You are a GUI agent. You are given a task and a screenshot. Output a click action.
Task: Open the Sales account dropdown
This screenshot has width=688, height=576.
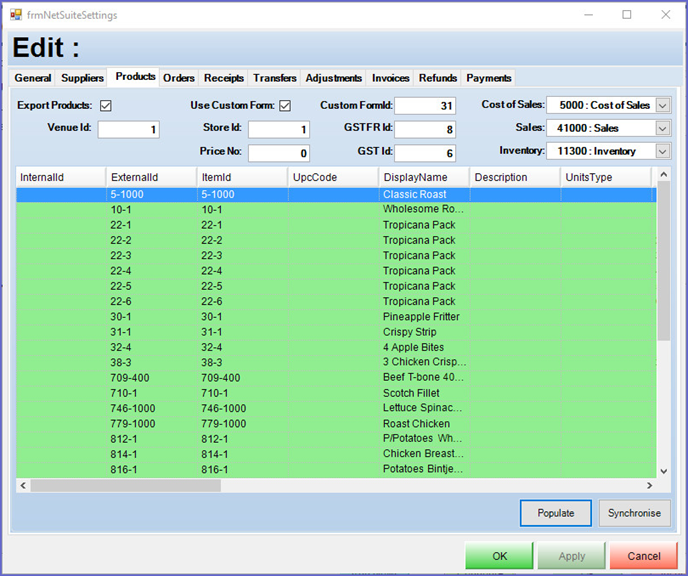point(662,128)
